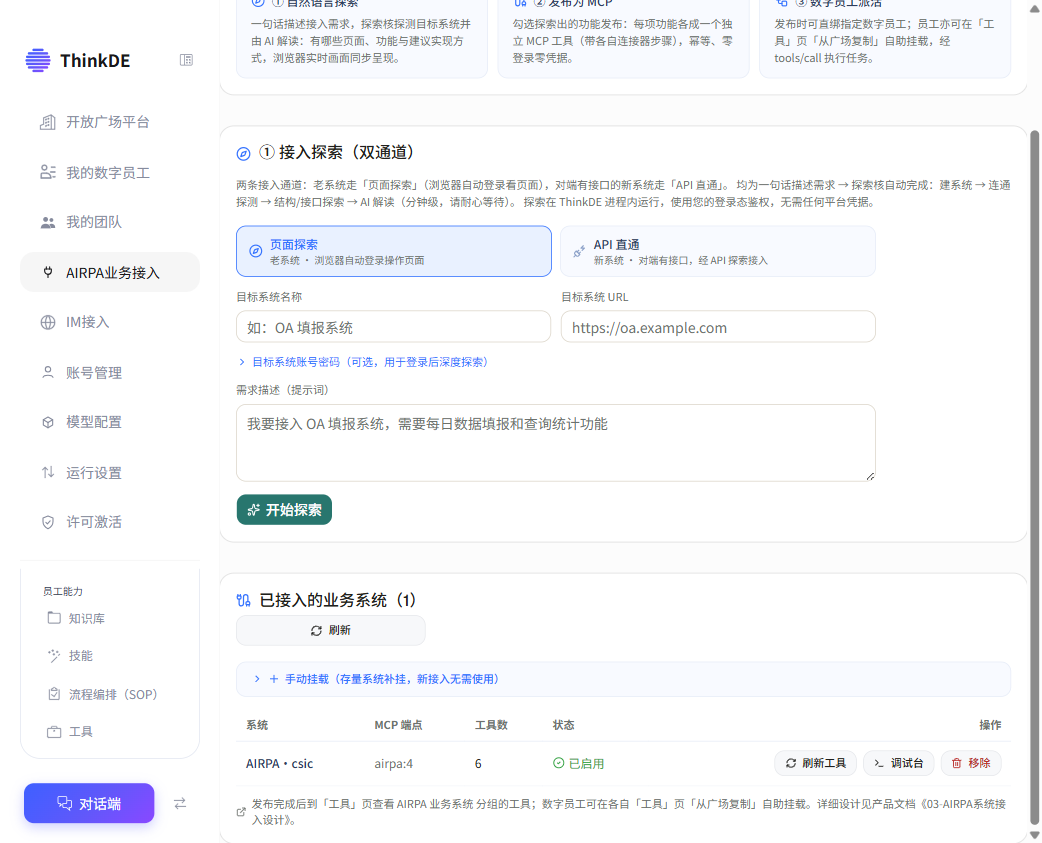Click the AIRPA · csic system name
The height and width of the screenshot is (843, 1042).
coord(279,764)
